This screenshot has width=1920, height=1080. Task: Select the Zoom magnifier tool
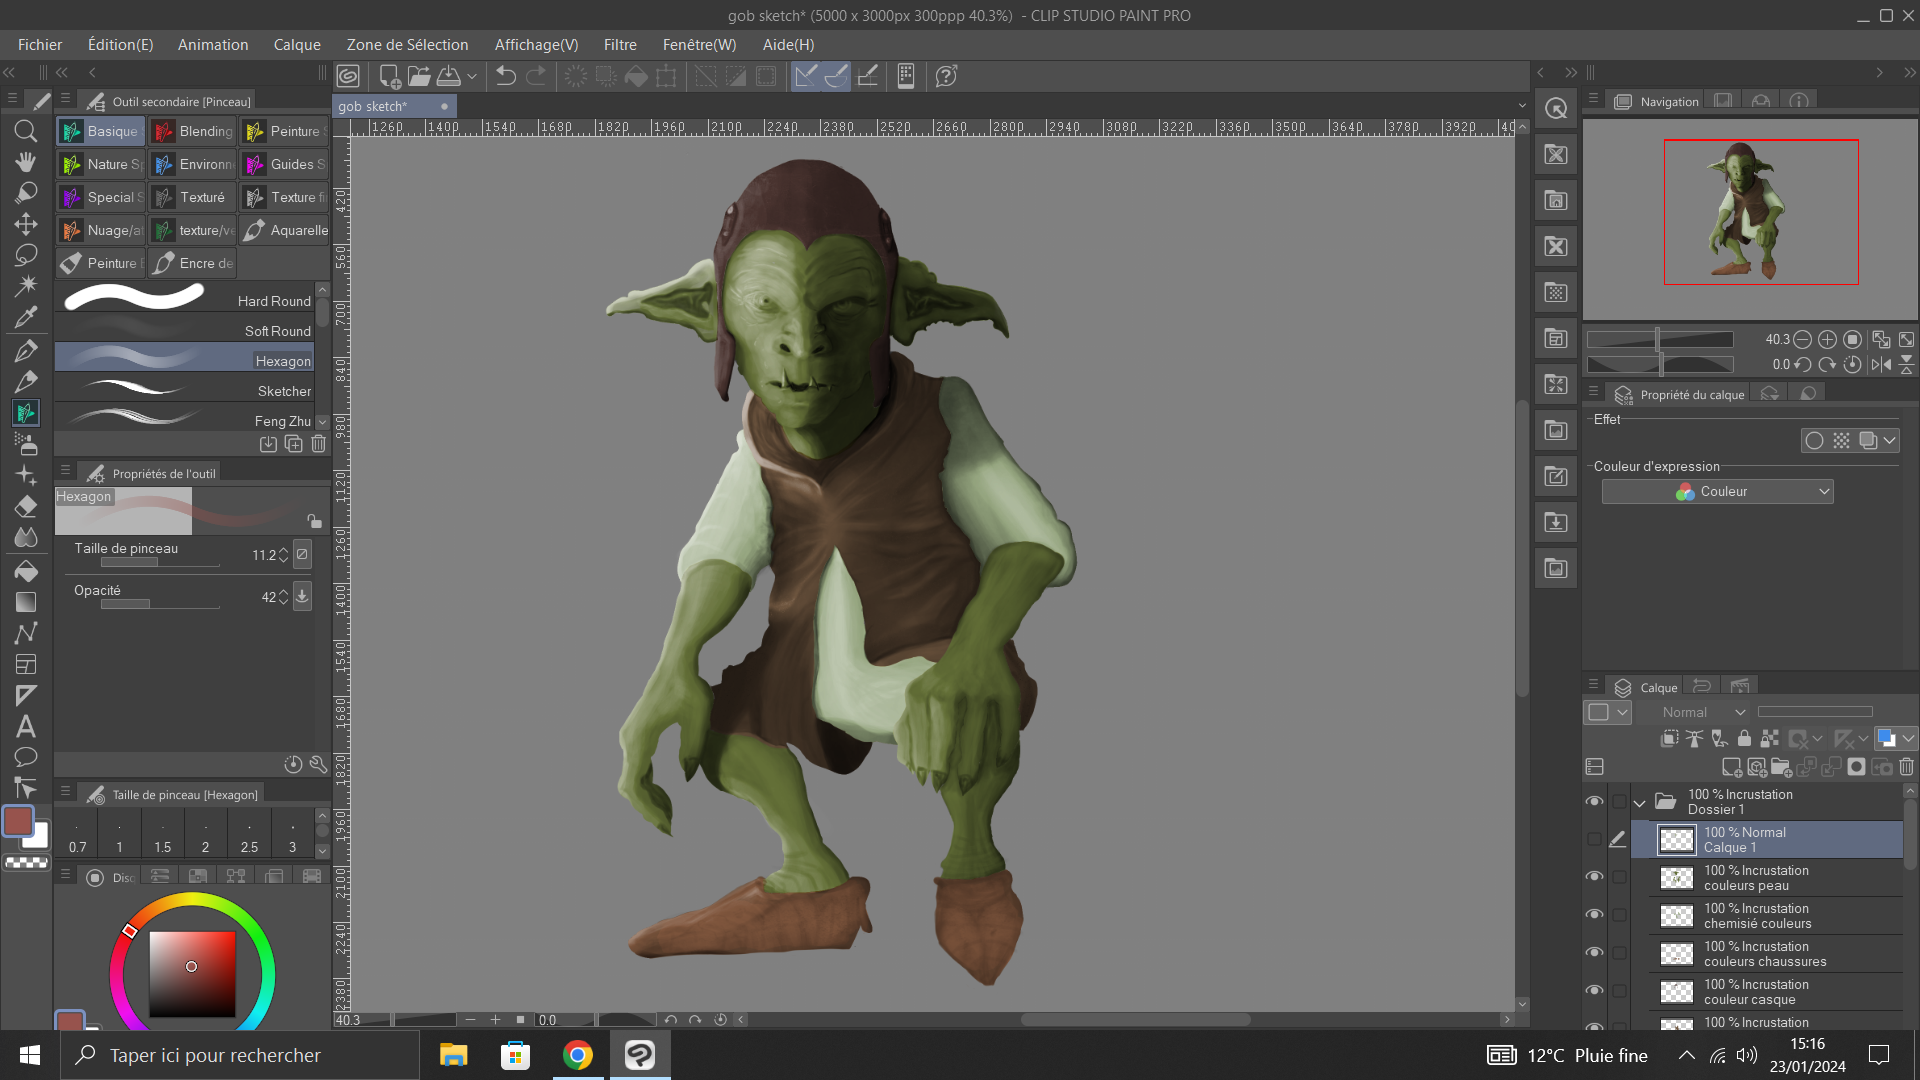tap(26, 131)
